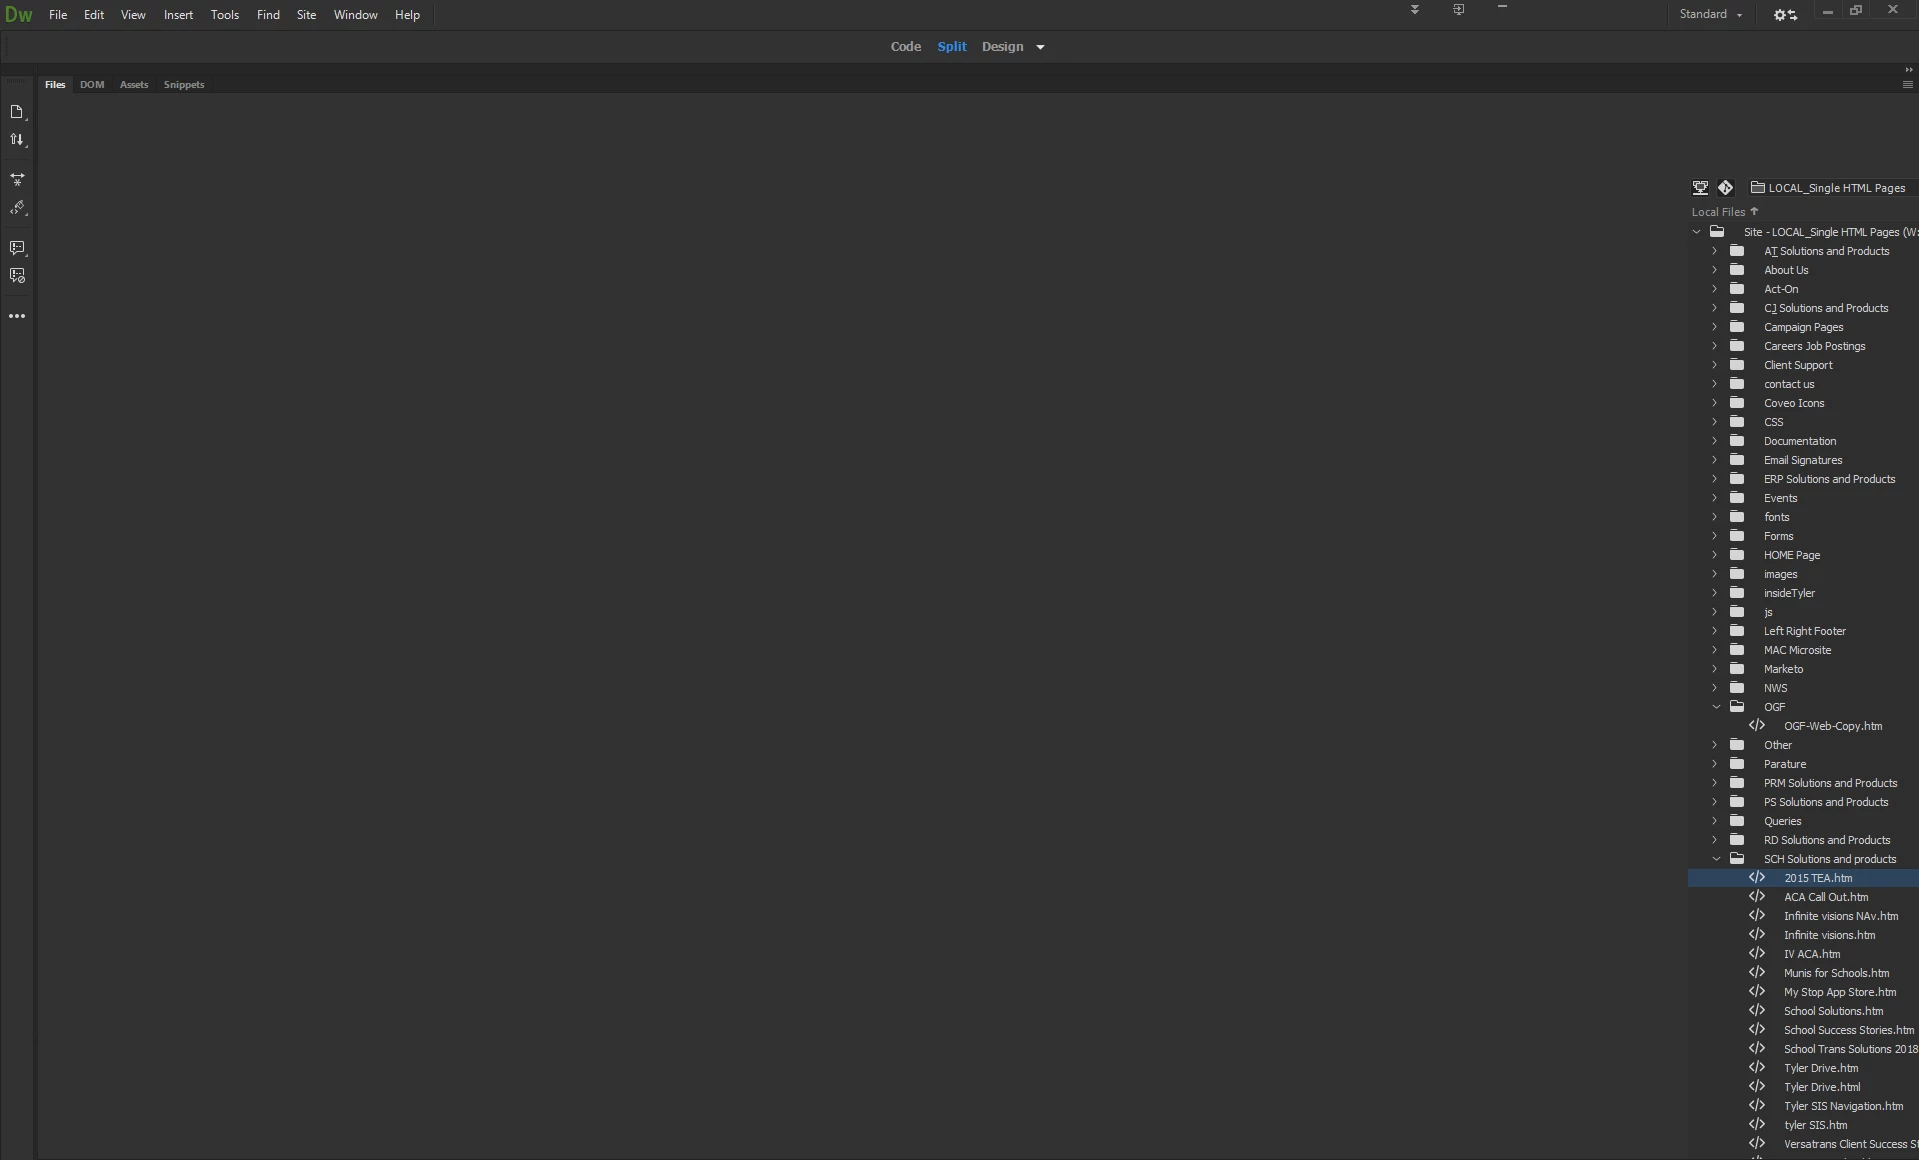
Task: Click the double chevron collapse panels icon
Action: click(x=1908, y=70)
